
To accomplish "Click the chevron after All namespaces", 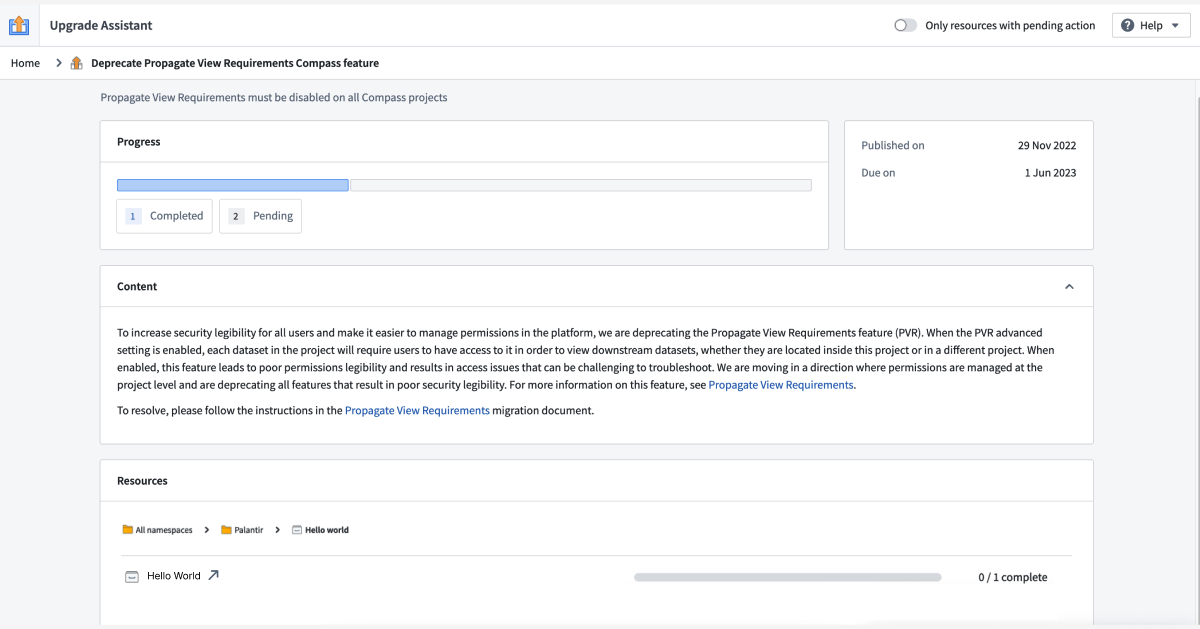I will tap(207, 530).
